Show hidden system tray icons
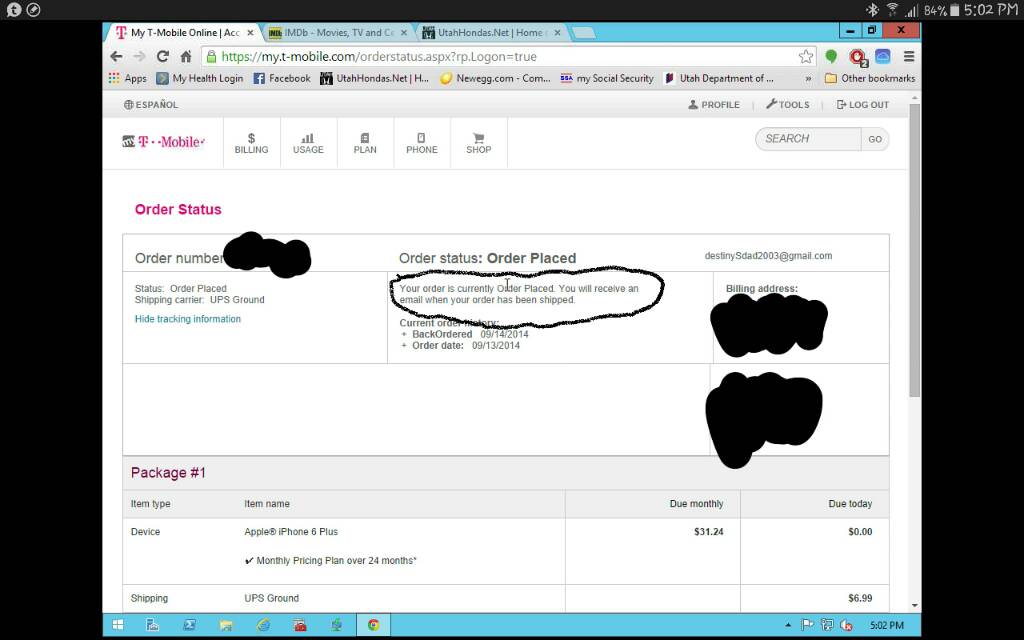Image resolution: width=1024 pixels, height=640 pixels. 788,625
